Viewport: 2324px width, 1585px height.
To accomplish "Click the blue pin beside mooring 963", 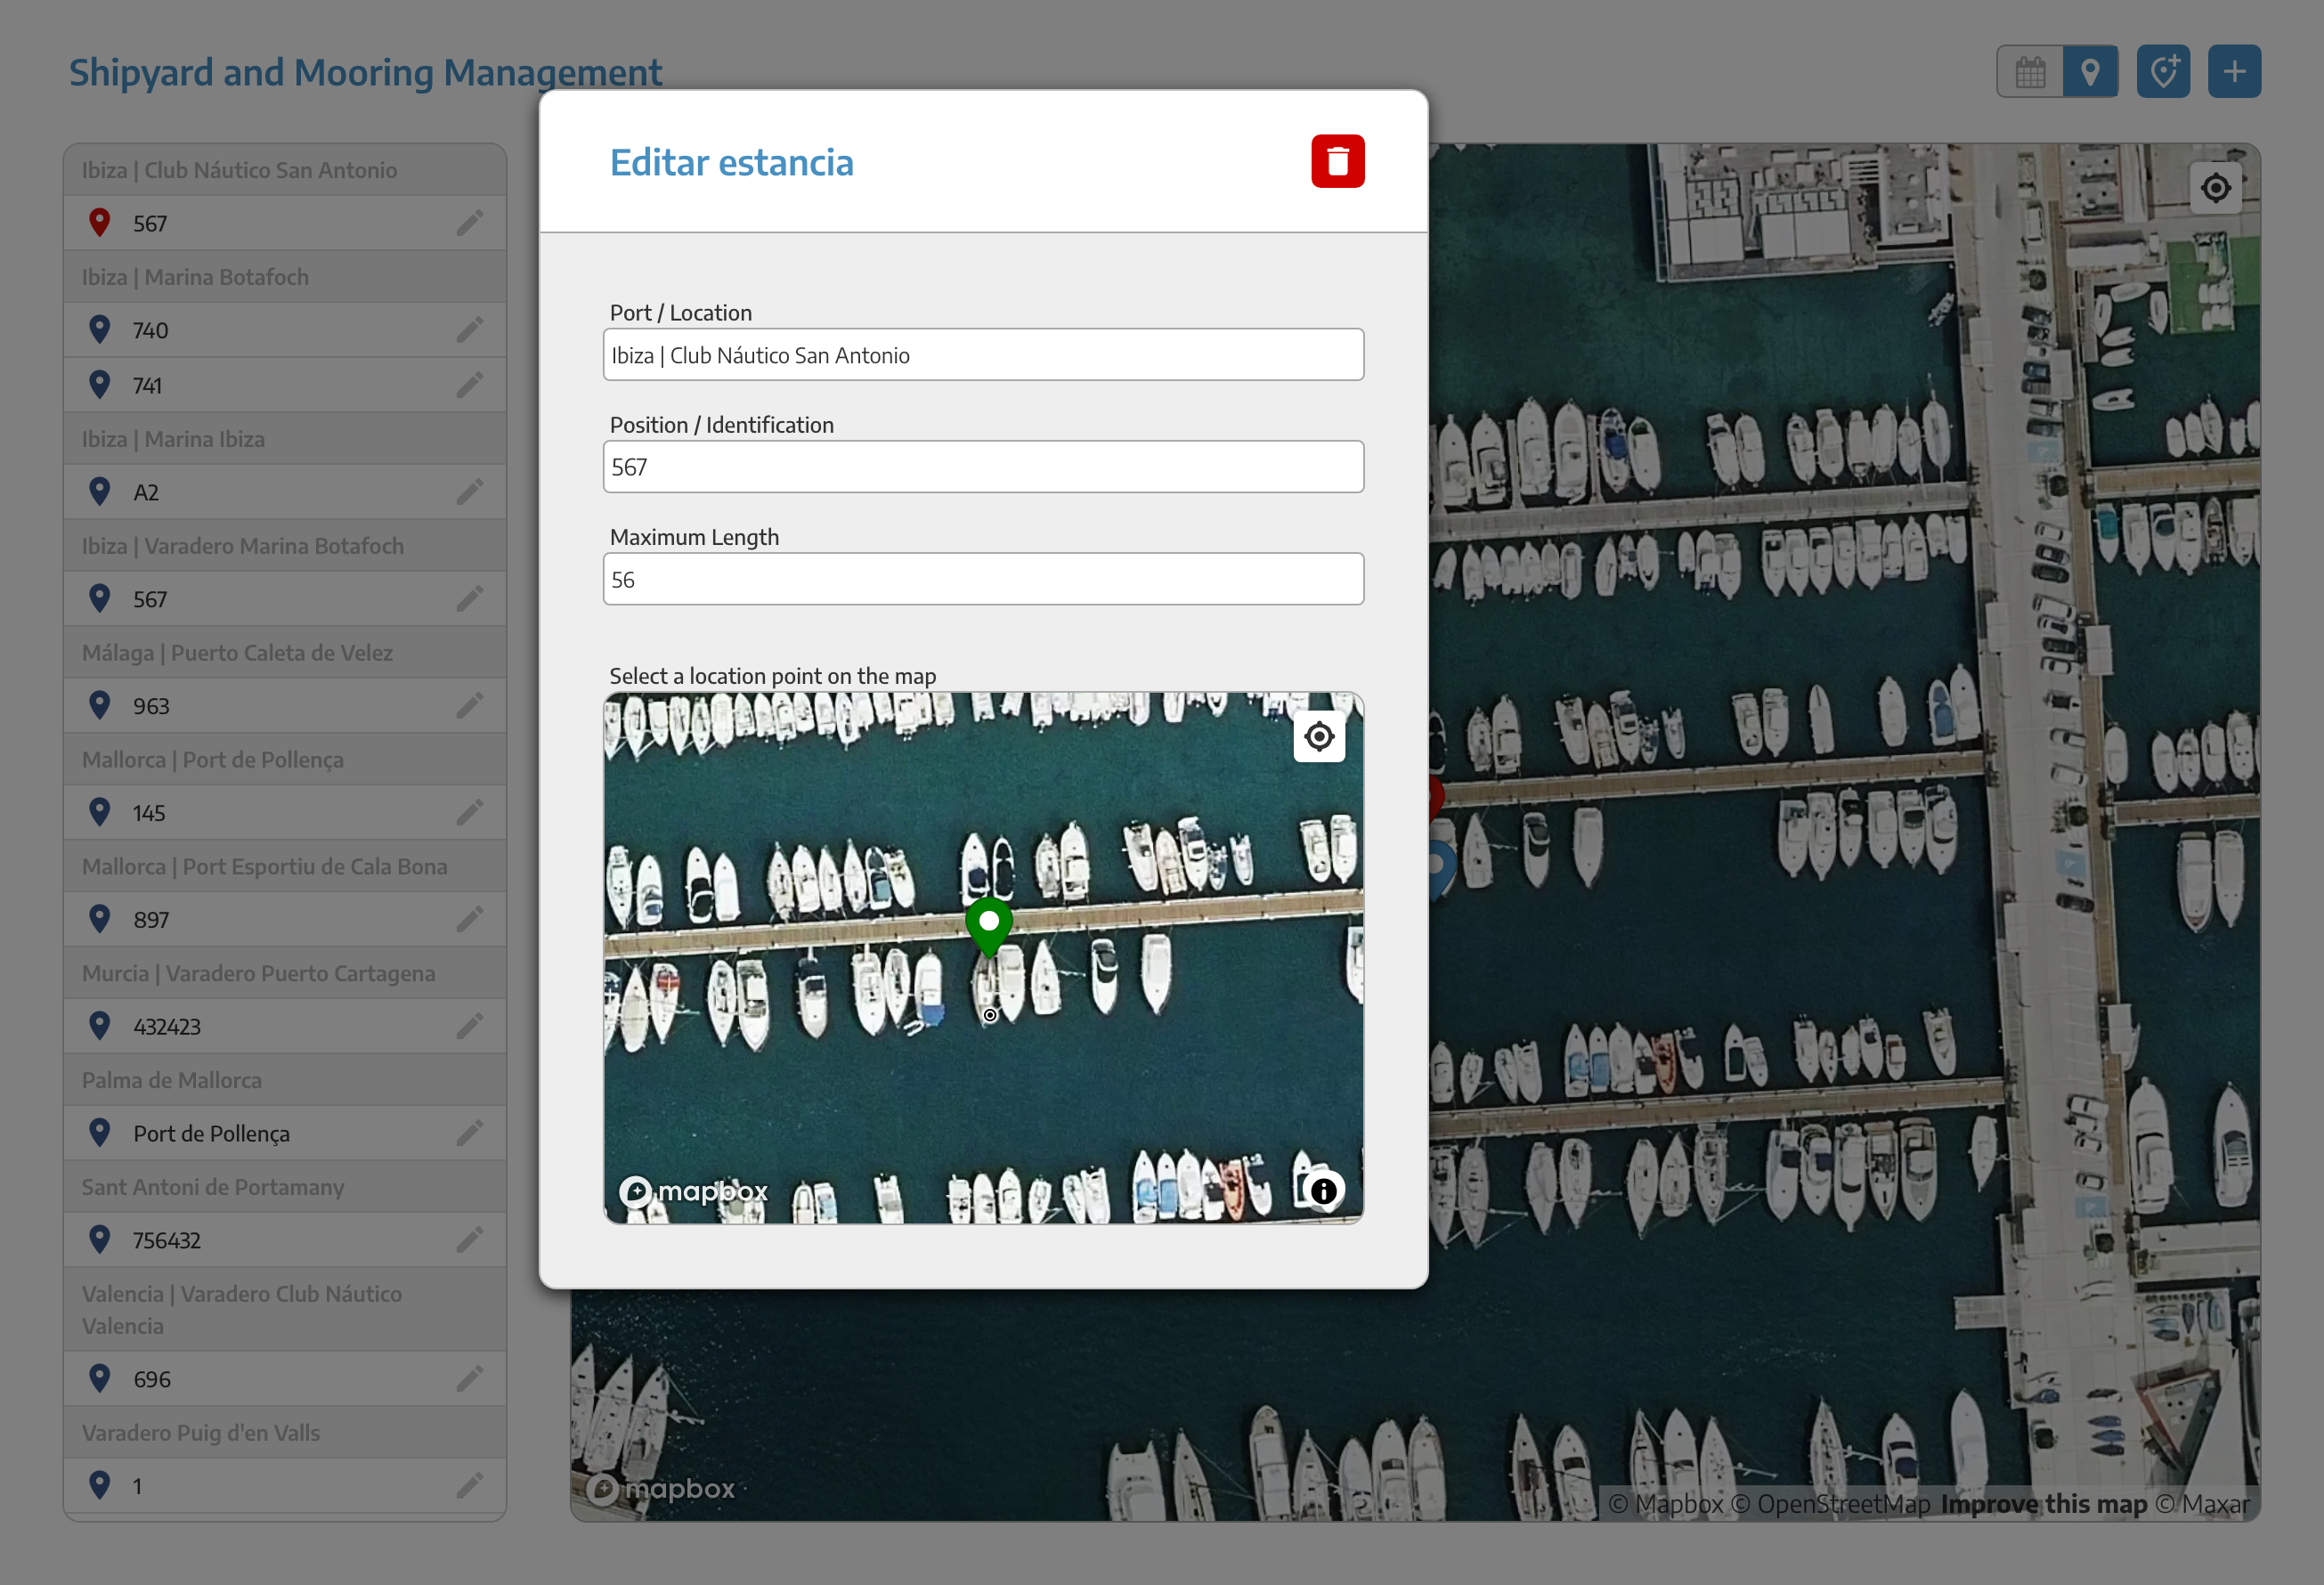I will [99, 705].
